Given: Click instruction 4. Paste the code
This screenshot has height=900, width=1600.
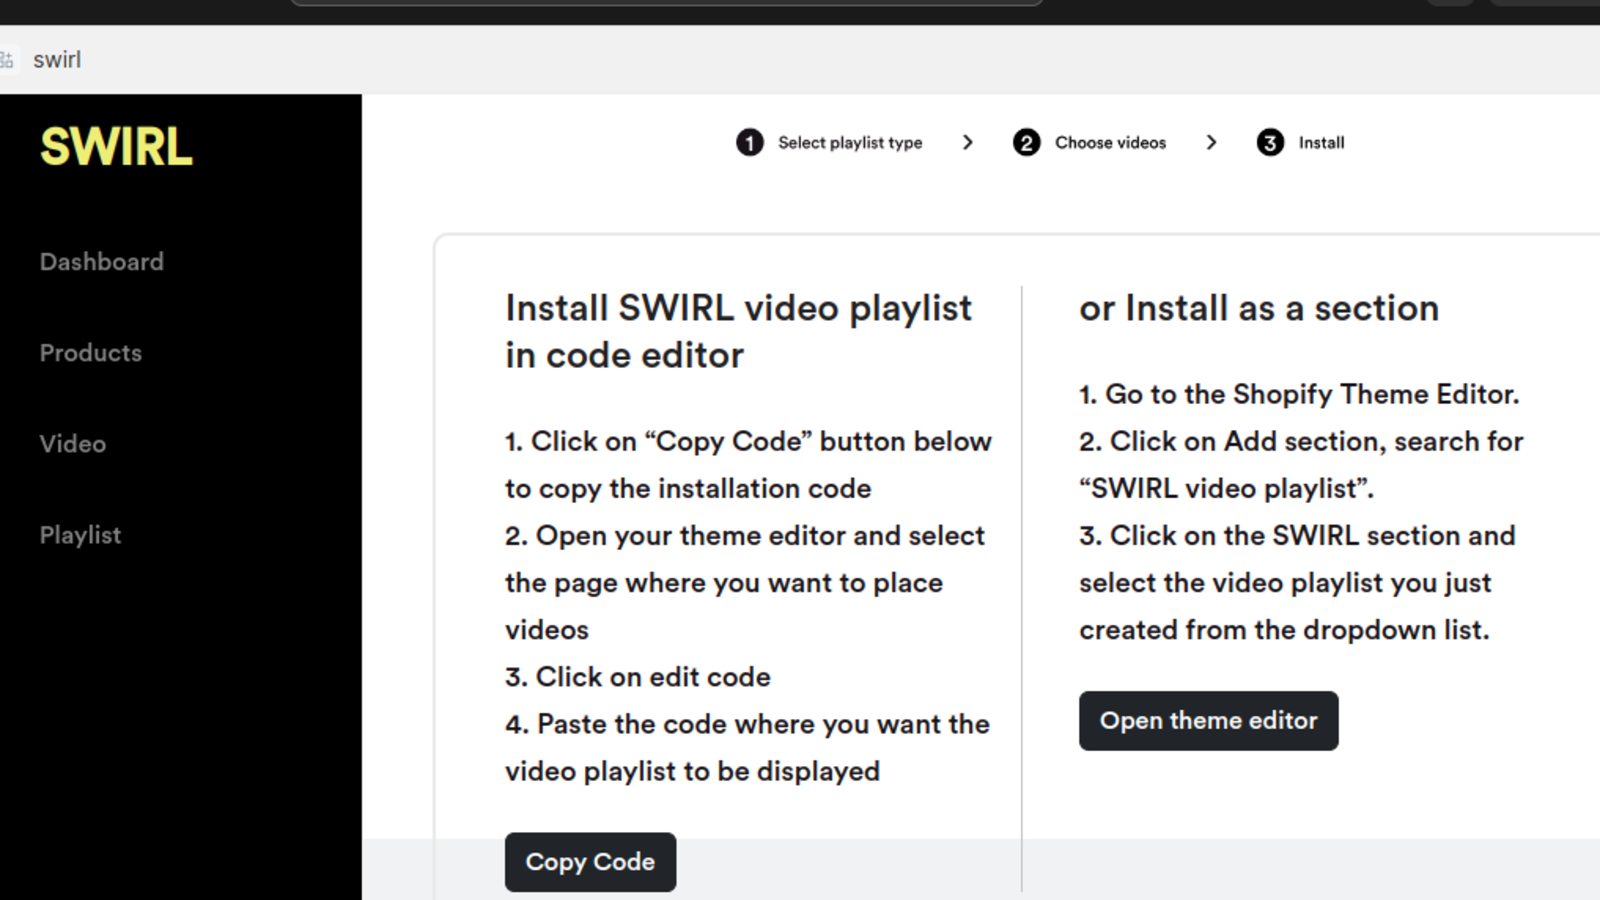Looking at the screenshot, I should pyautogui.click(x=747, y=748).
